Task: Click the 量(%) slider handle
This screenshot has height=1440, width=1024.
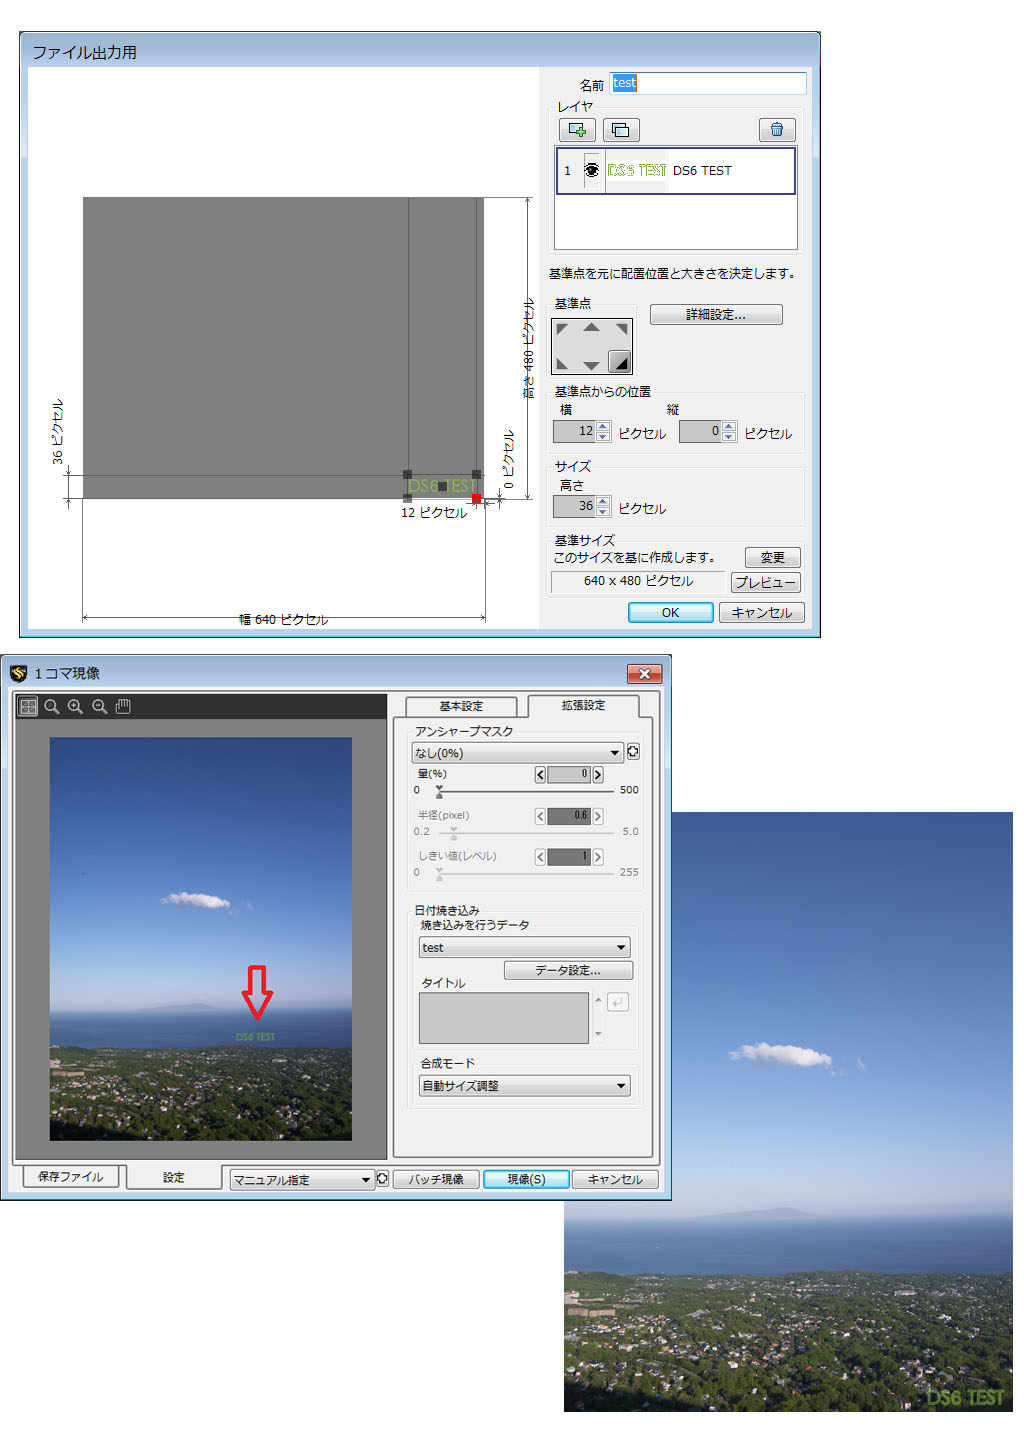Action: (439, 791)
